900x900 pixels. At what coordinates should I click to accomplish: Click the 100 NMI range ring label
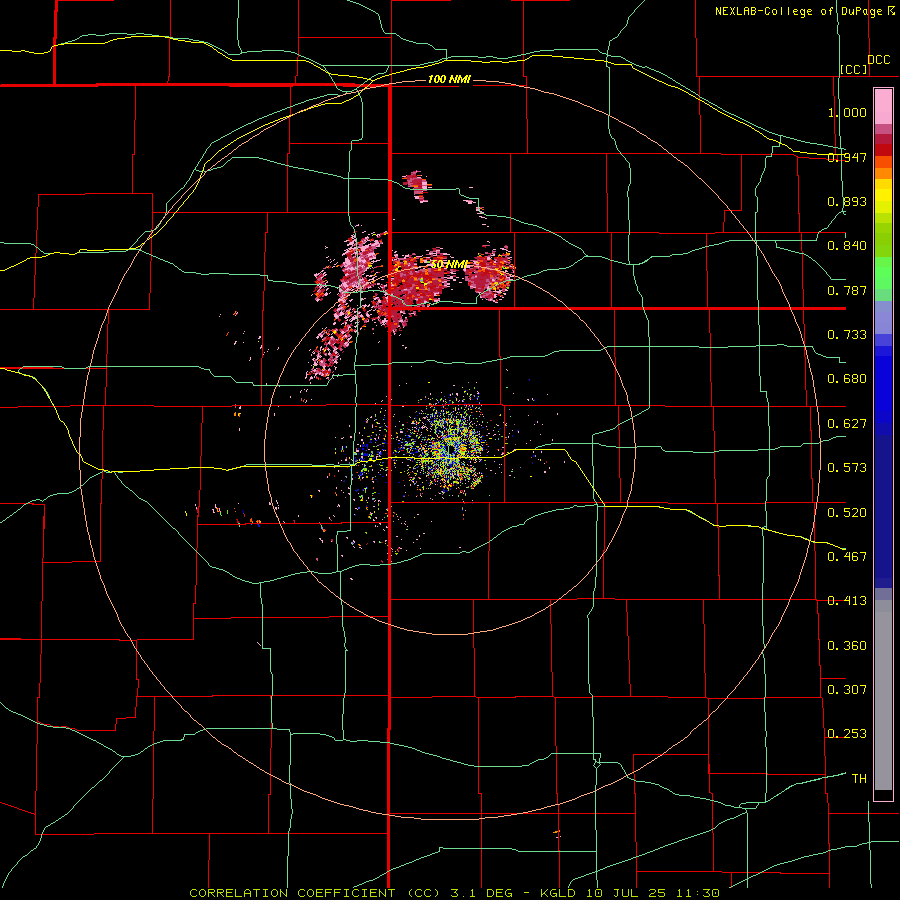449,79
